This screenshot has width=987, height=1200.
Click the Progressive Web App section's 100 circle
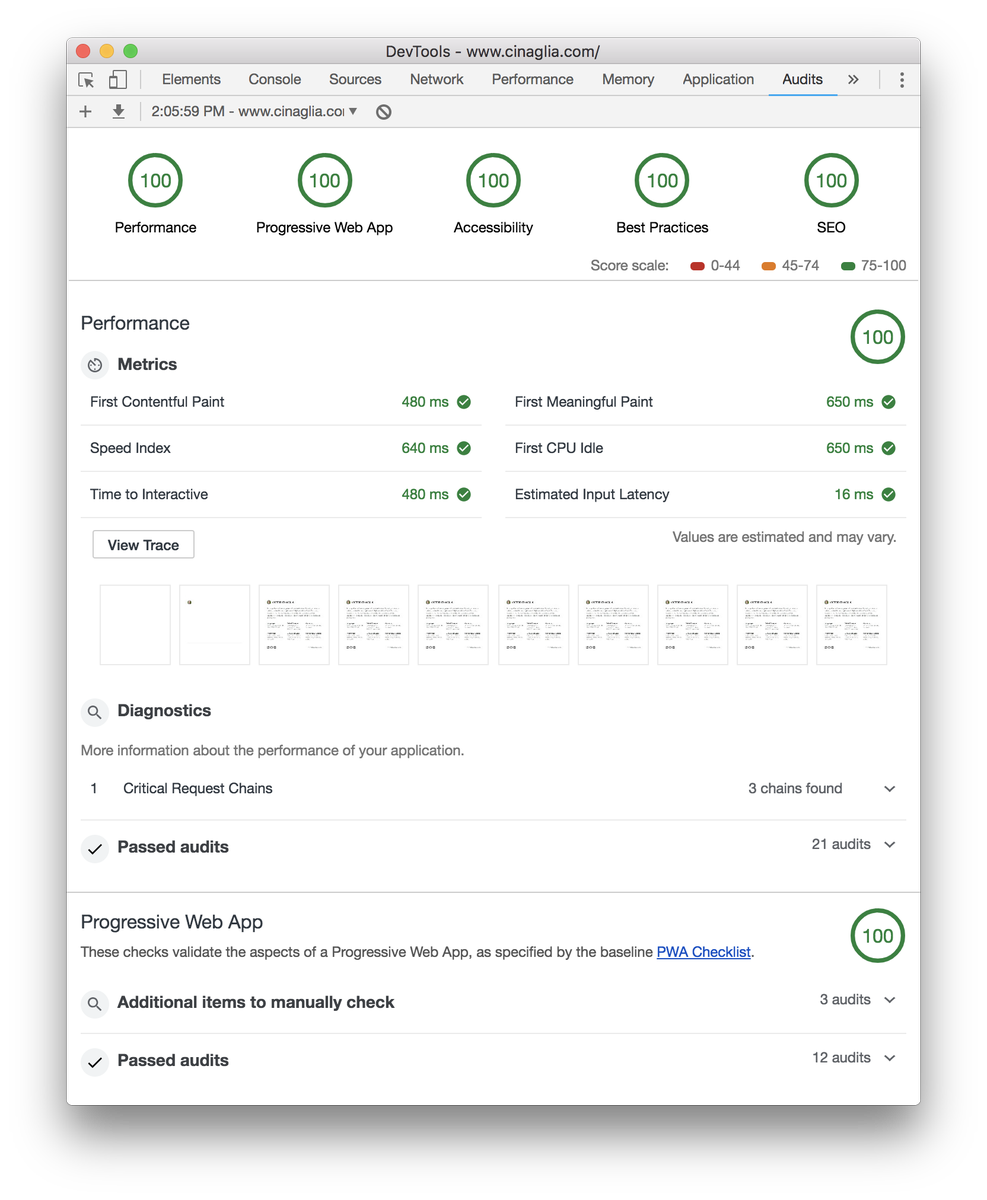tap(878, 936)
